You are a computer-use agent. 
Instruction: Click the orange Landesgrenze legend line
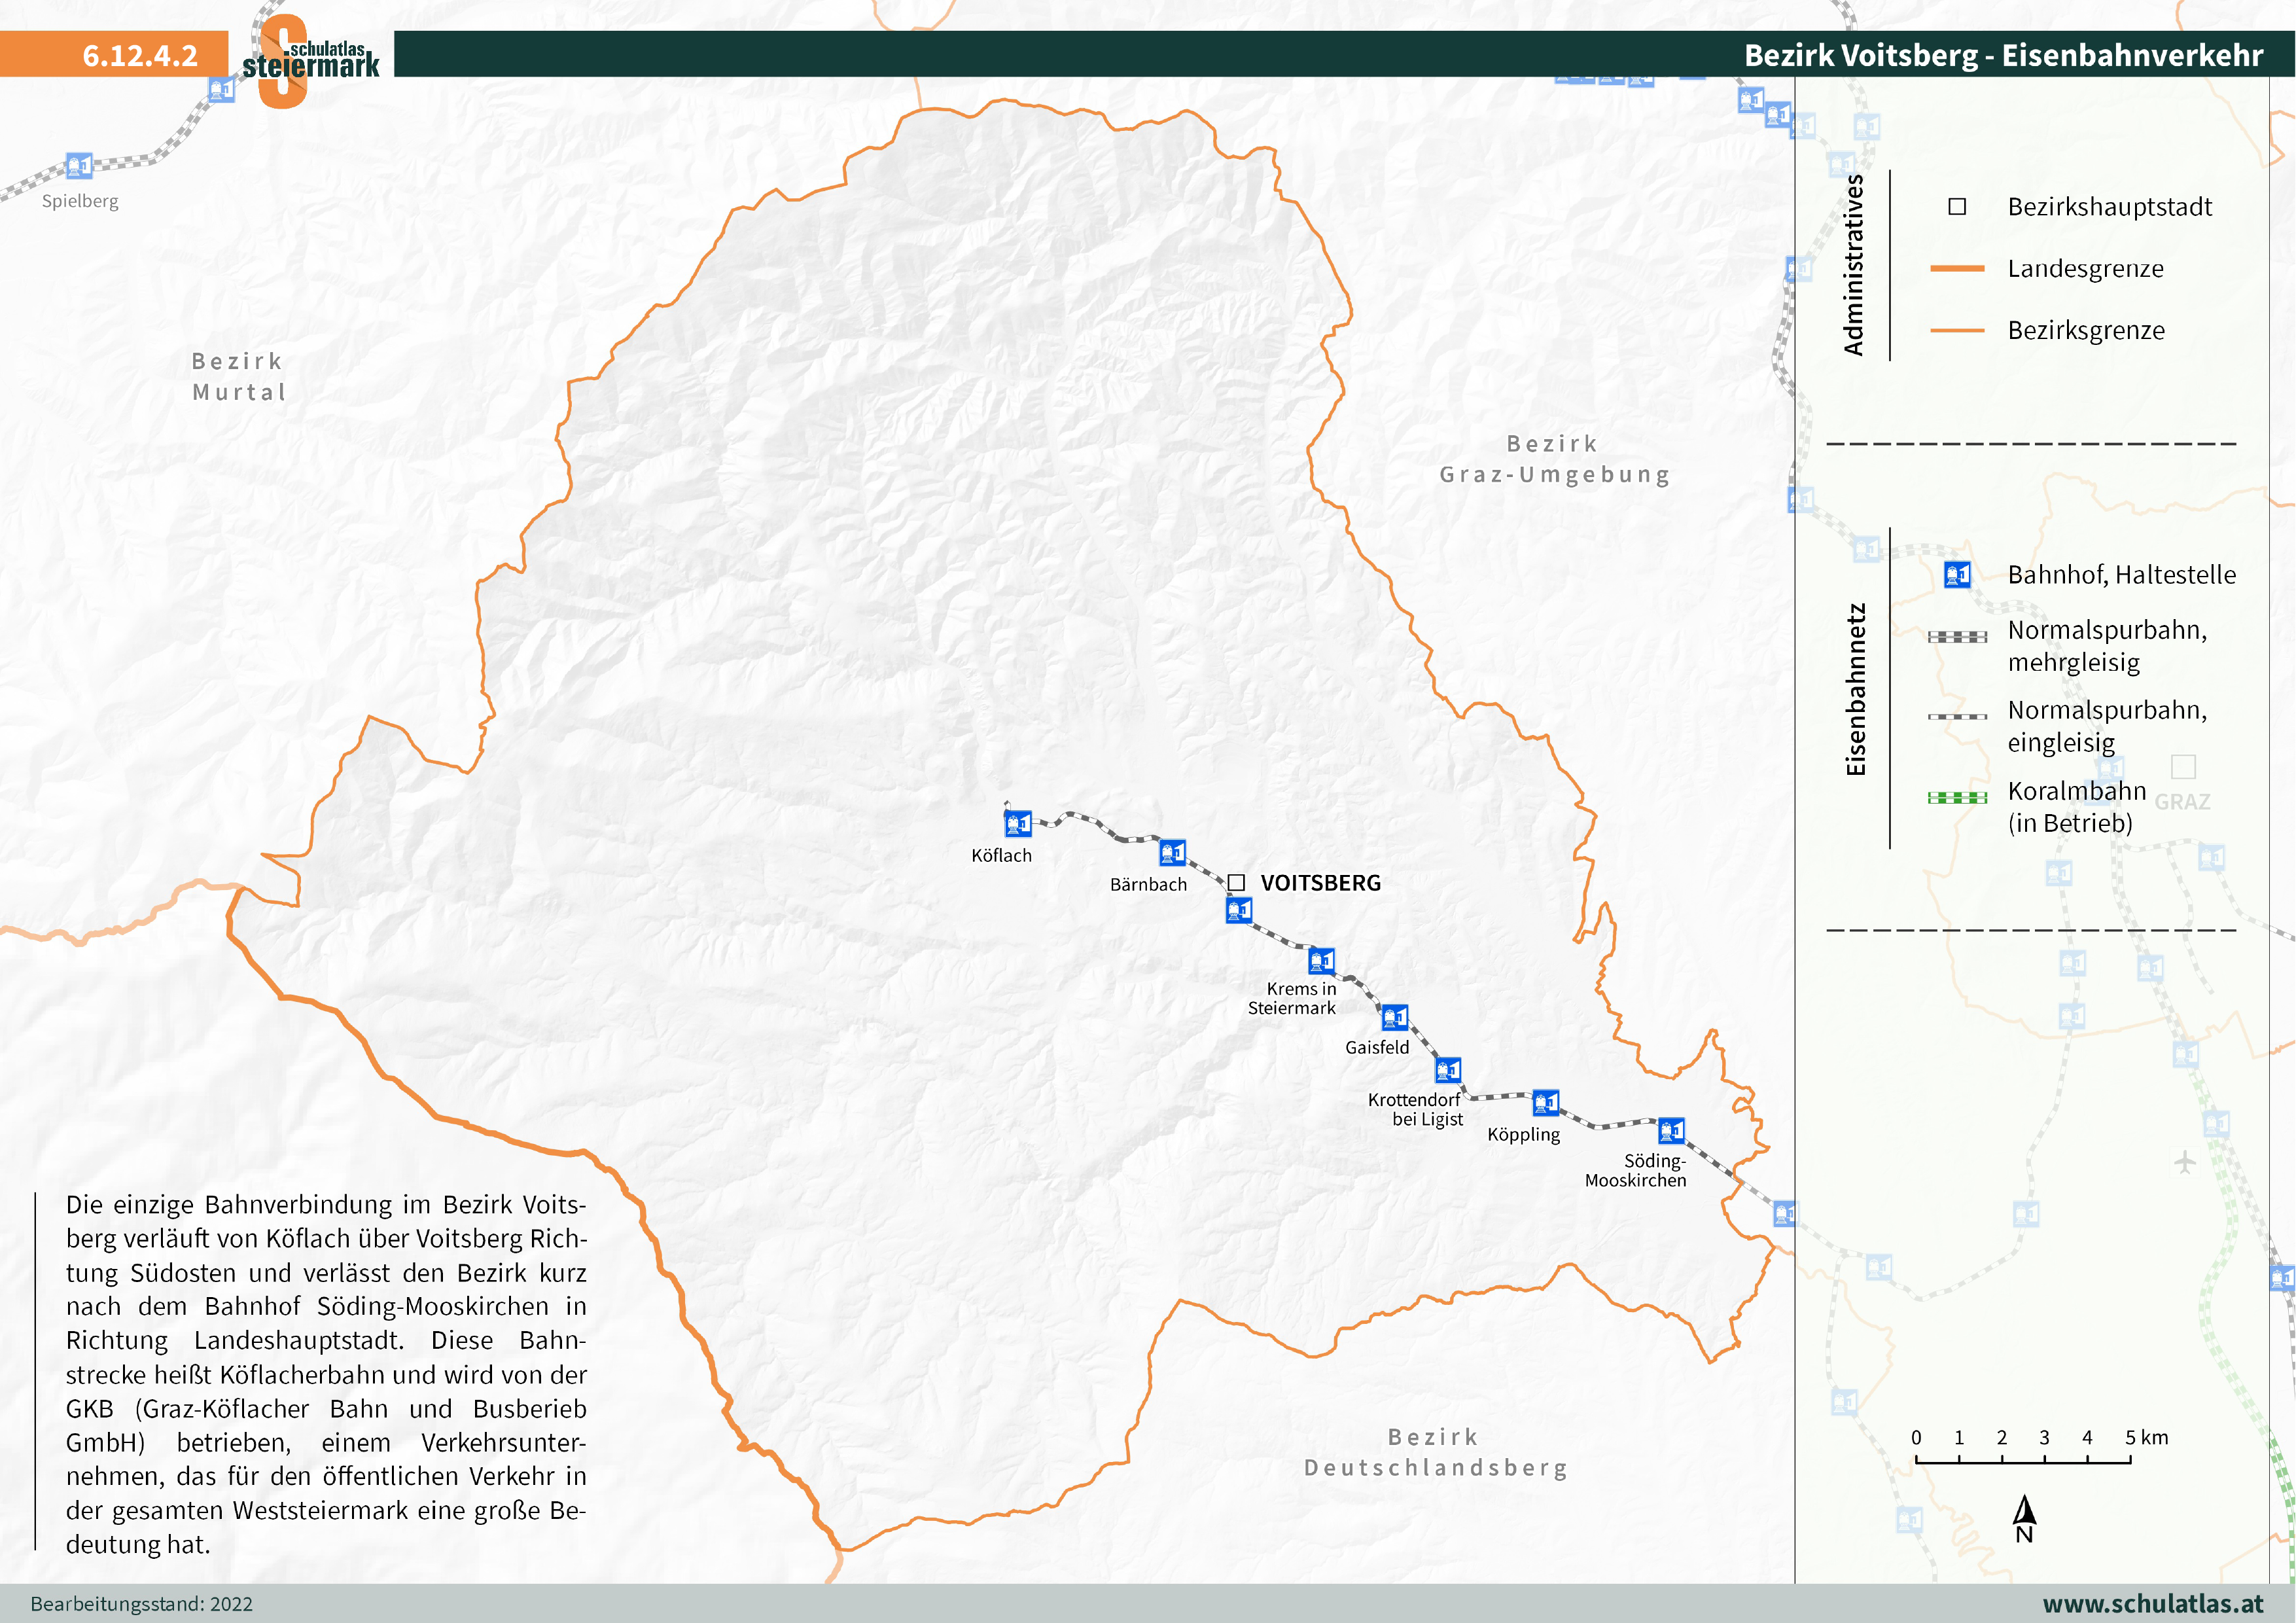click(1957, 268)
